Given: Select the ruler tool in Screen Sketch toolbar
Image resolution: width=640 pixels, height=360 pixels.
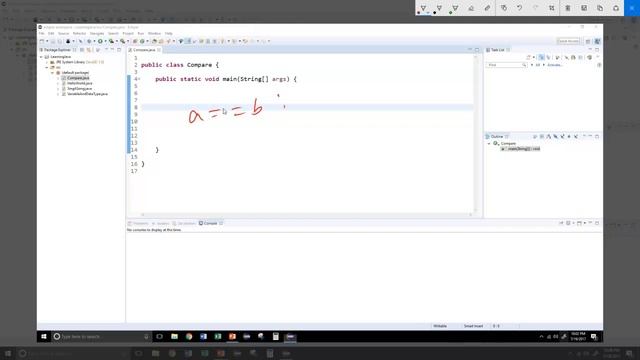Looking at the screenshot, I should coord(487,8).
